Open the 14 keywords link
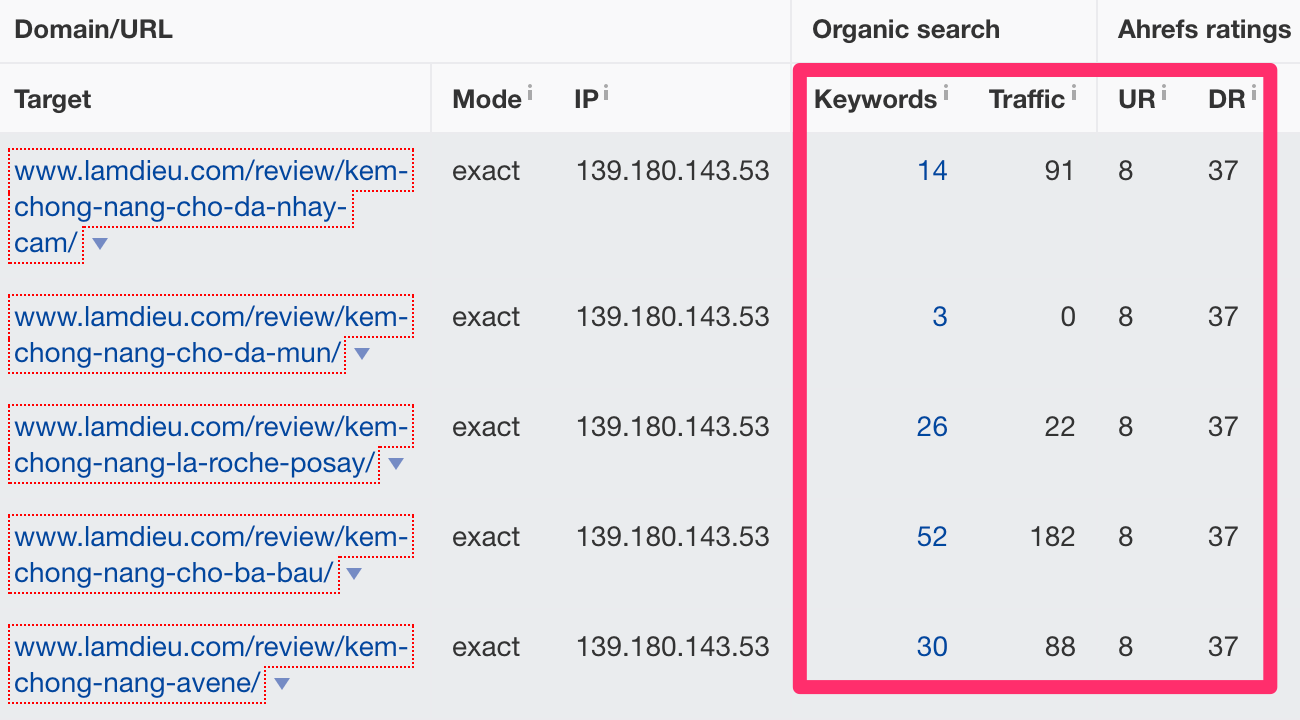 pos(932,171)
